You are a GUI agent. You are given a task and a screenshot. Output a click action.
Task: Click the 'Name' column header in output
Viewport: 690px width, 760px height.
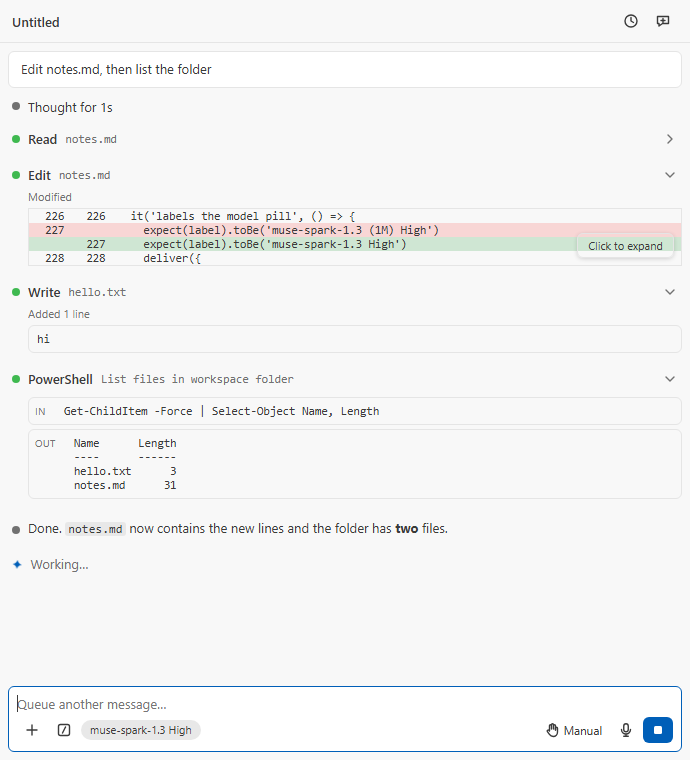[x=86, y=443]
